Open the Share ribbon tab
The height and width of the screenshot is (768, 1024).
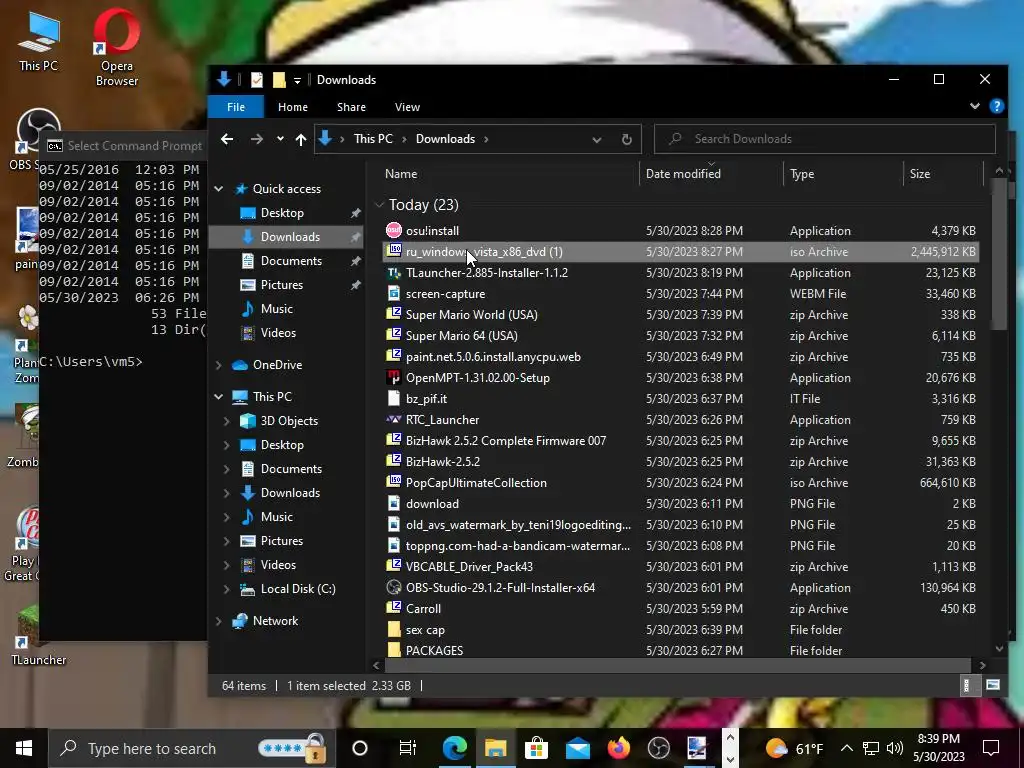click(351, 107)
